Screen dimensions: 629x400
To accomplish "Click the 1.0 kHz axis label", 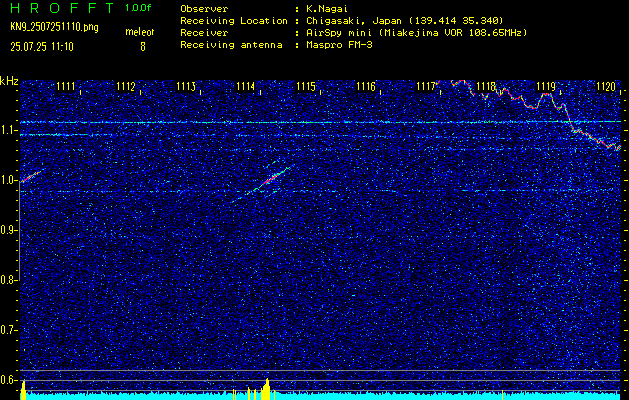I will (8, 180).
